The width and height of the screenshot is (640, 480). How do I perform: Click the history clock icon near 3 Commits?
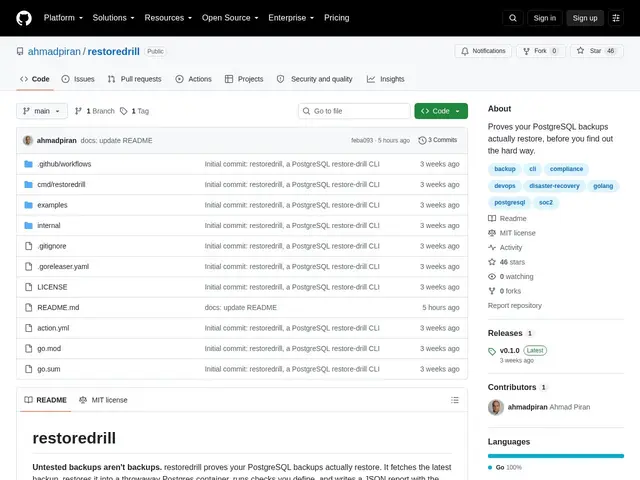[x=422, y=140]
